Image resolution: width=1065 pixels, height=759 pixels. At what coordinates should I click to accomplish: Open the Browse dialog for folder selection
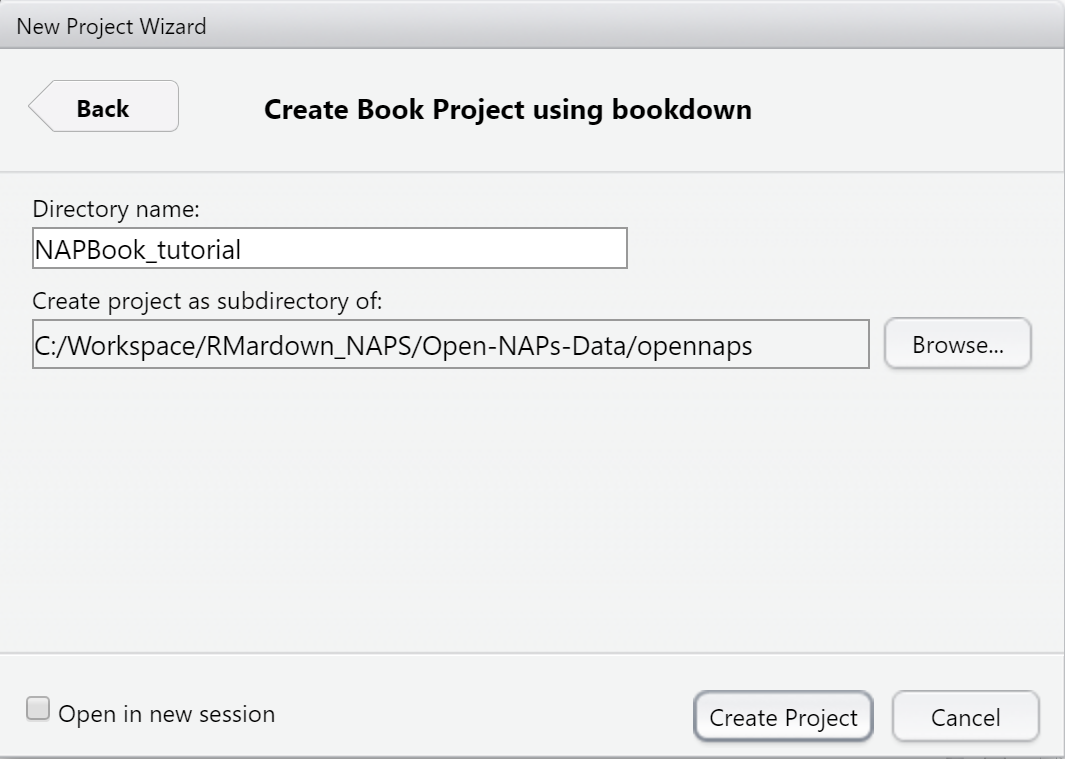click(957, 343)
